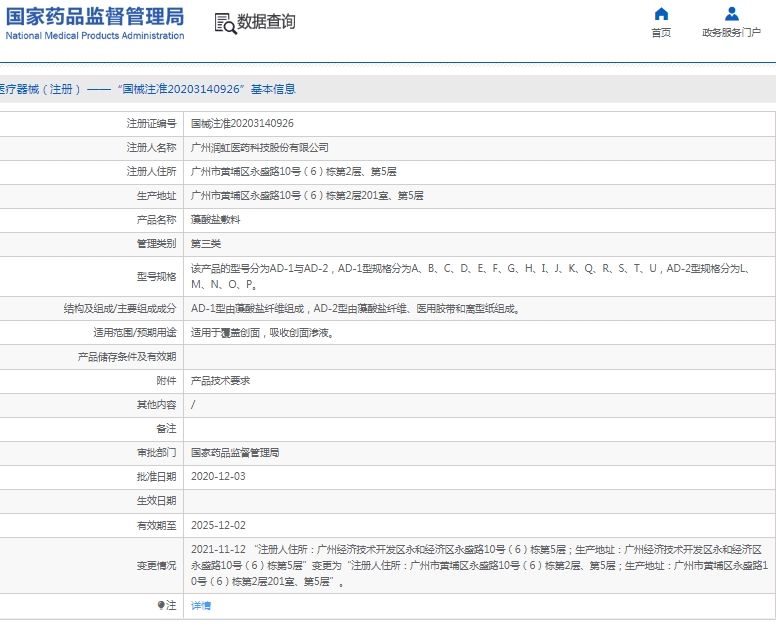Click the 注册人名称 label
The width and height of the screenshot is (776, 626).
[x=151, y=147]
